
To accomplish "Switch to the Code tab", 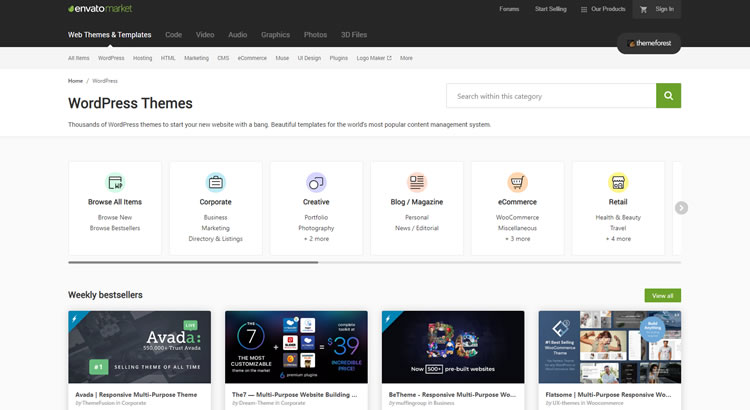I will pos(174,35).
